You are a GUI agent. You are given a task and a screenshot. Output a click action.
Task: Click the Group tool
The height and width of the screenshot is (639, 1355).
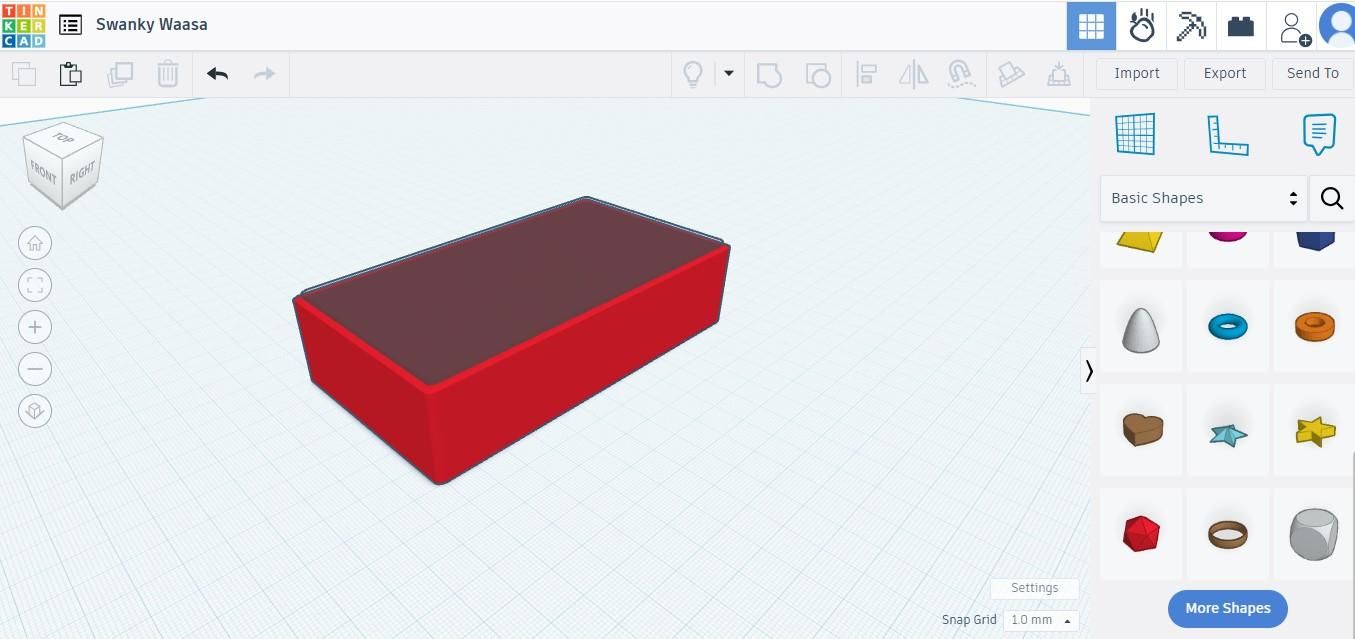point(769,74)
